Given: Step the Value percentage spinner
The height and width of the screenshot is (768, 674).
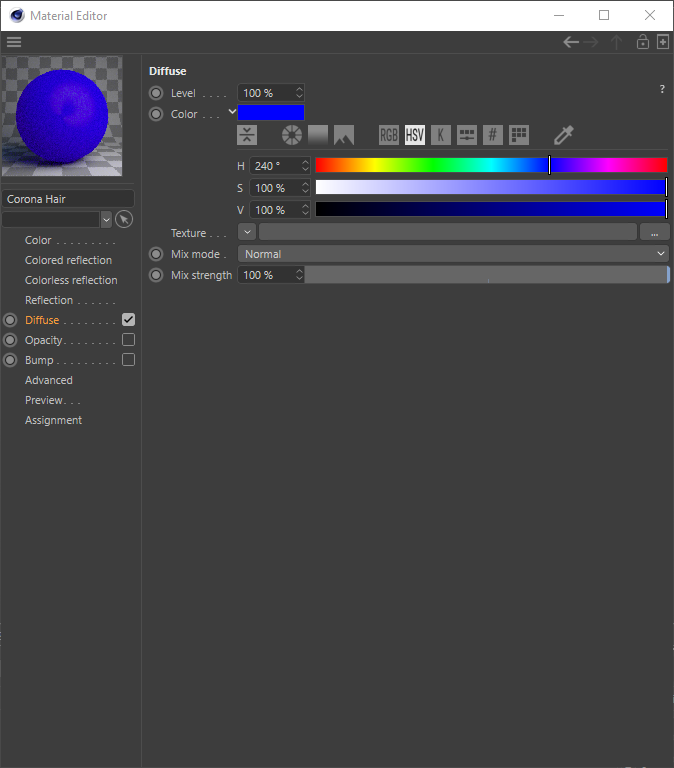Looking at the screenshot, I should [305, 210].
